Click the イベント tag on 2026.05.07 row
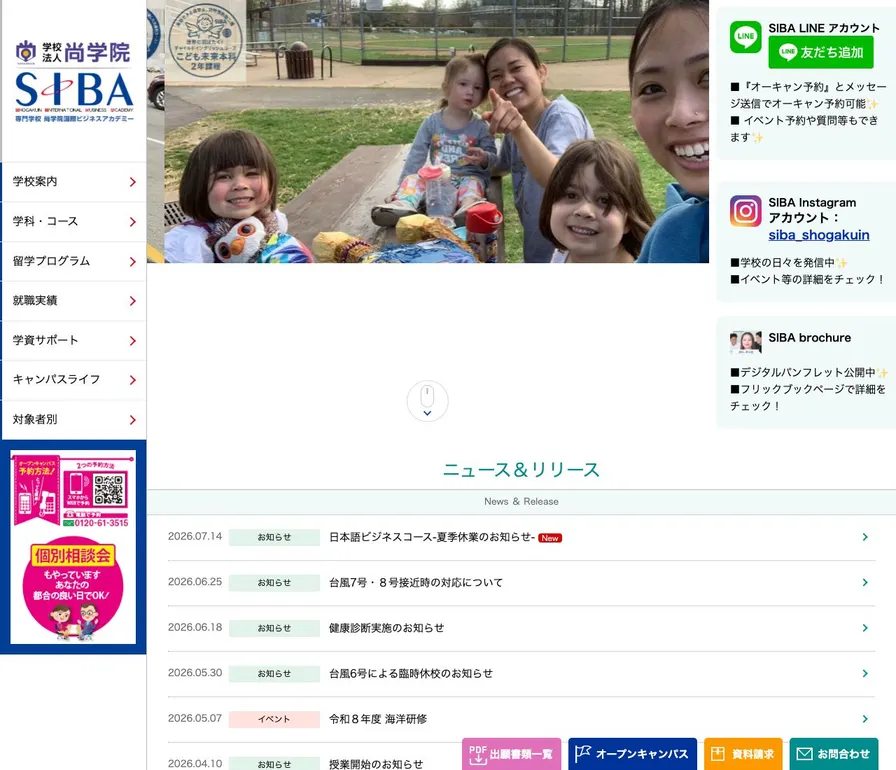This screenshot has height=770, width=896. tap(274, 719)
